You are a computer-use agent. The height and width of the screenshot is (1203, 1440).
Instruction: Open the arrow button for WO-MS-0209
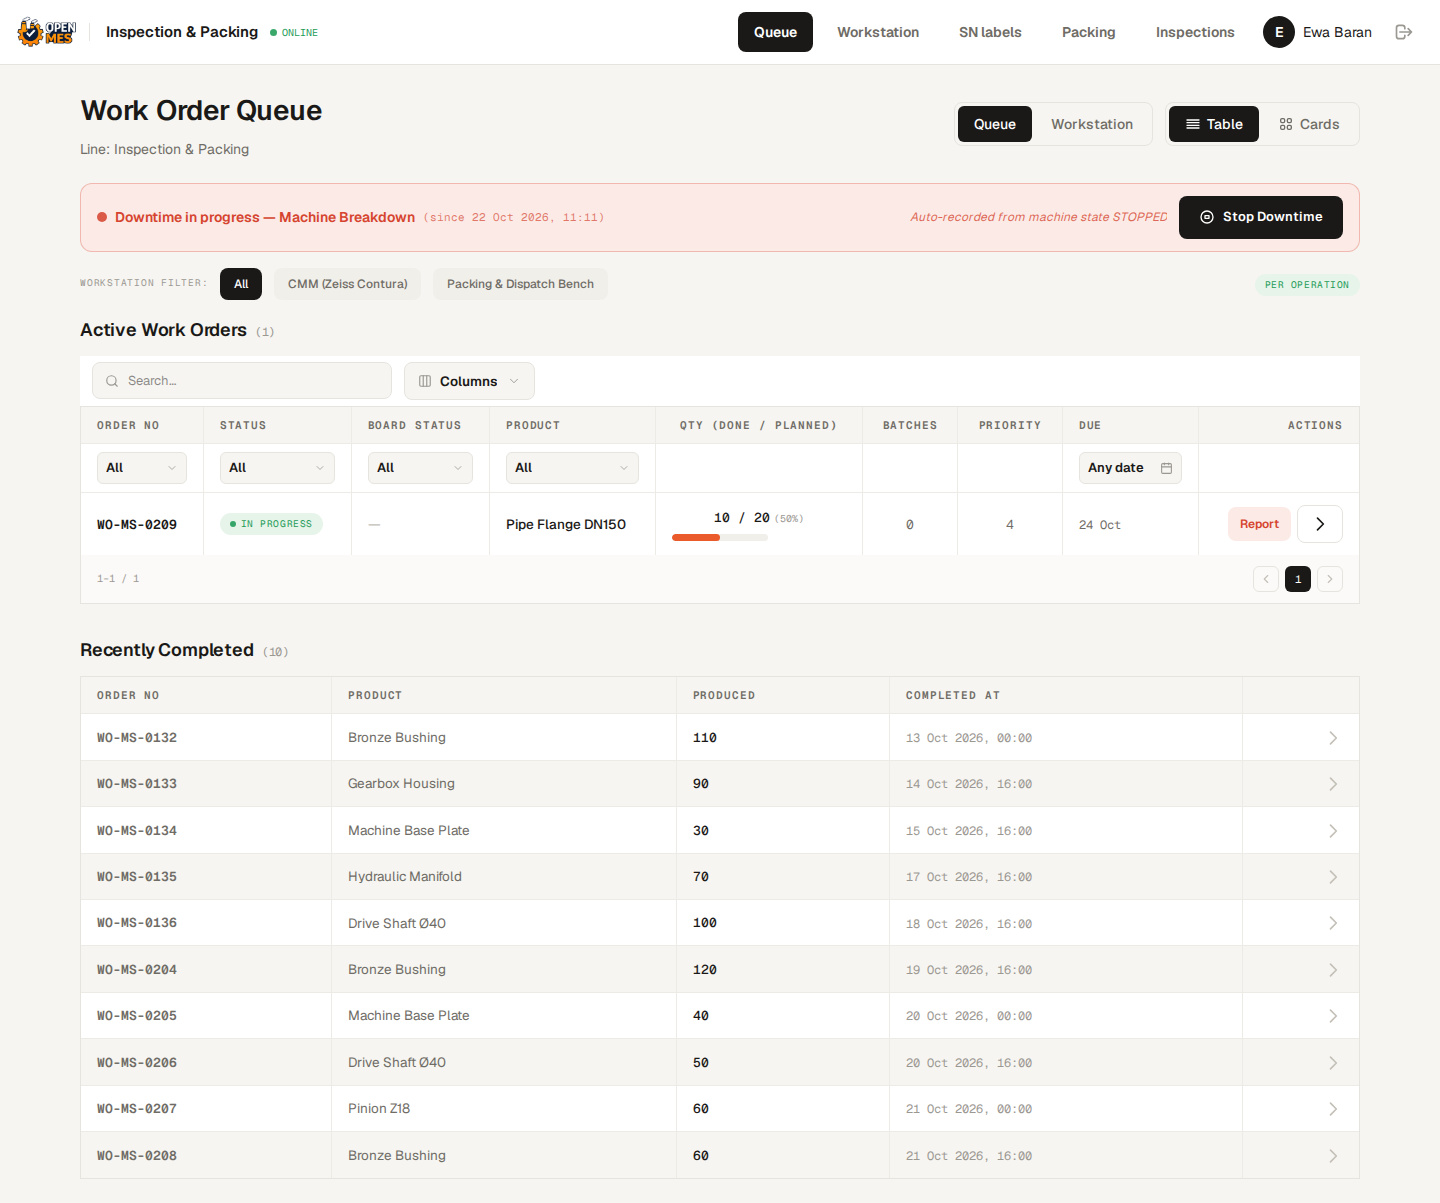pos(1320,524)
